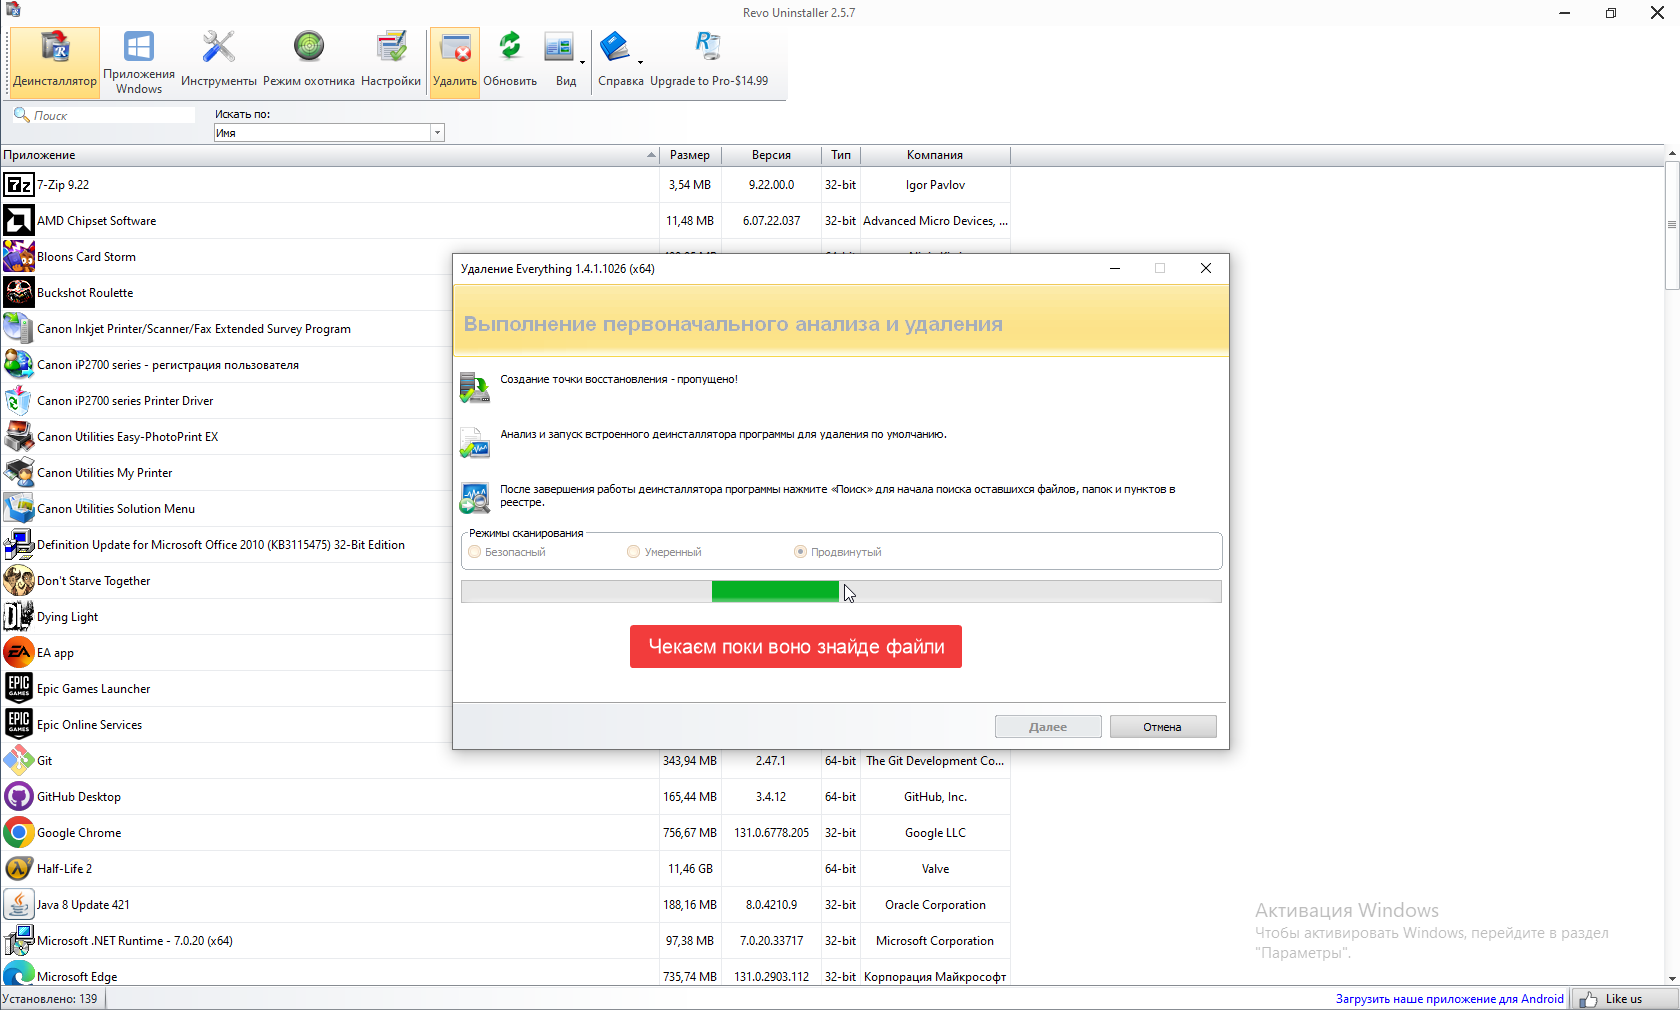Viewport: 1680px width, 1010px height.
Task: Select Git application icon
Action: pyautogui.click(x=18, y=761)
